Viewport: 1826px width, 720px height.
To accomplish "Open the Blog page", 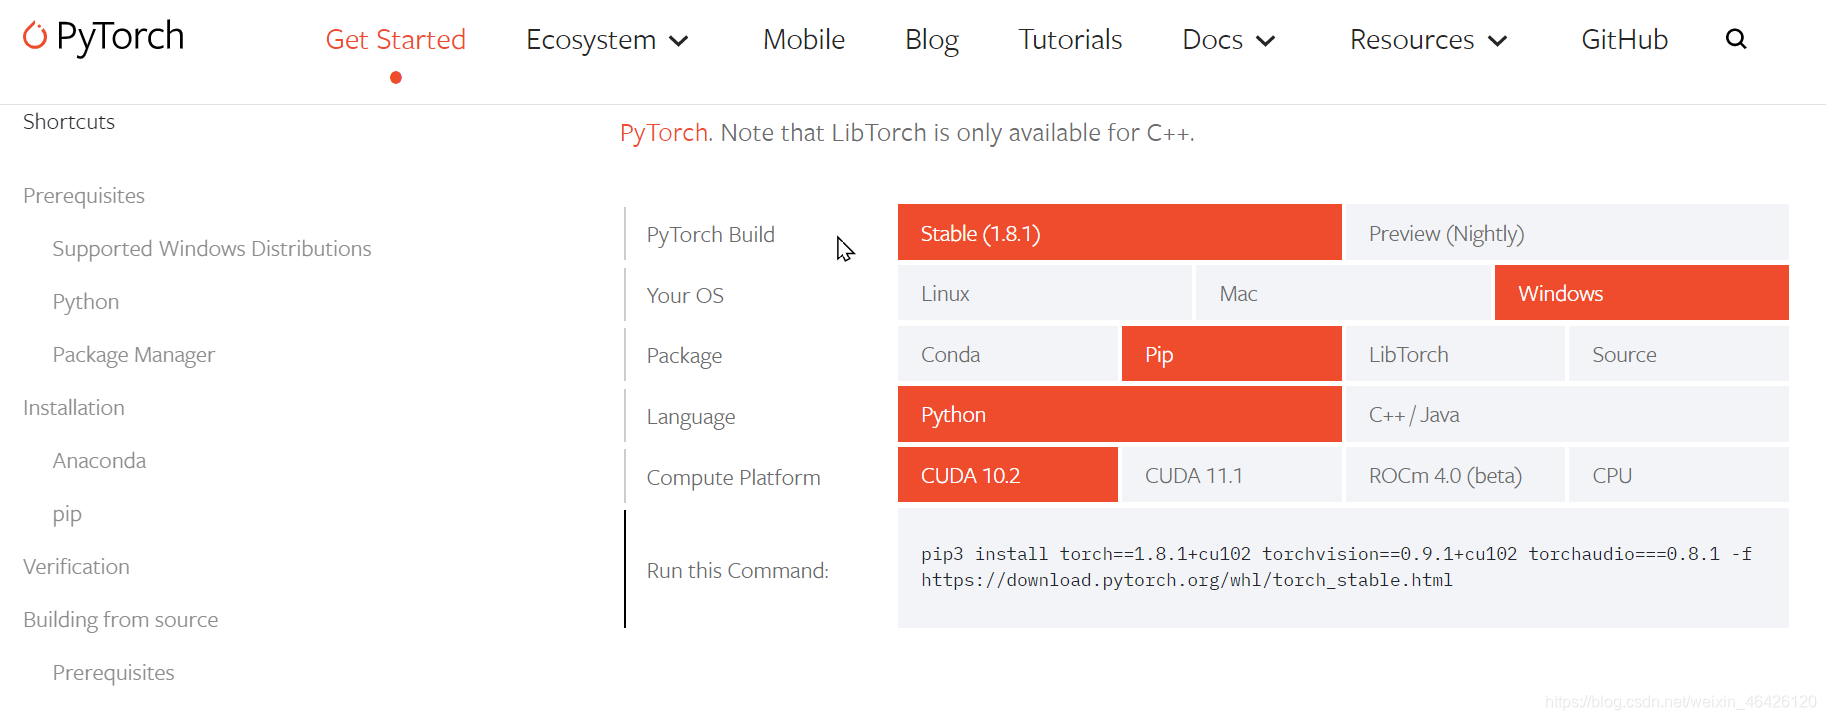I will click(x=932, y=40).
